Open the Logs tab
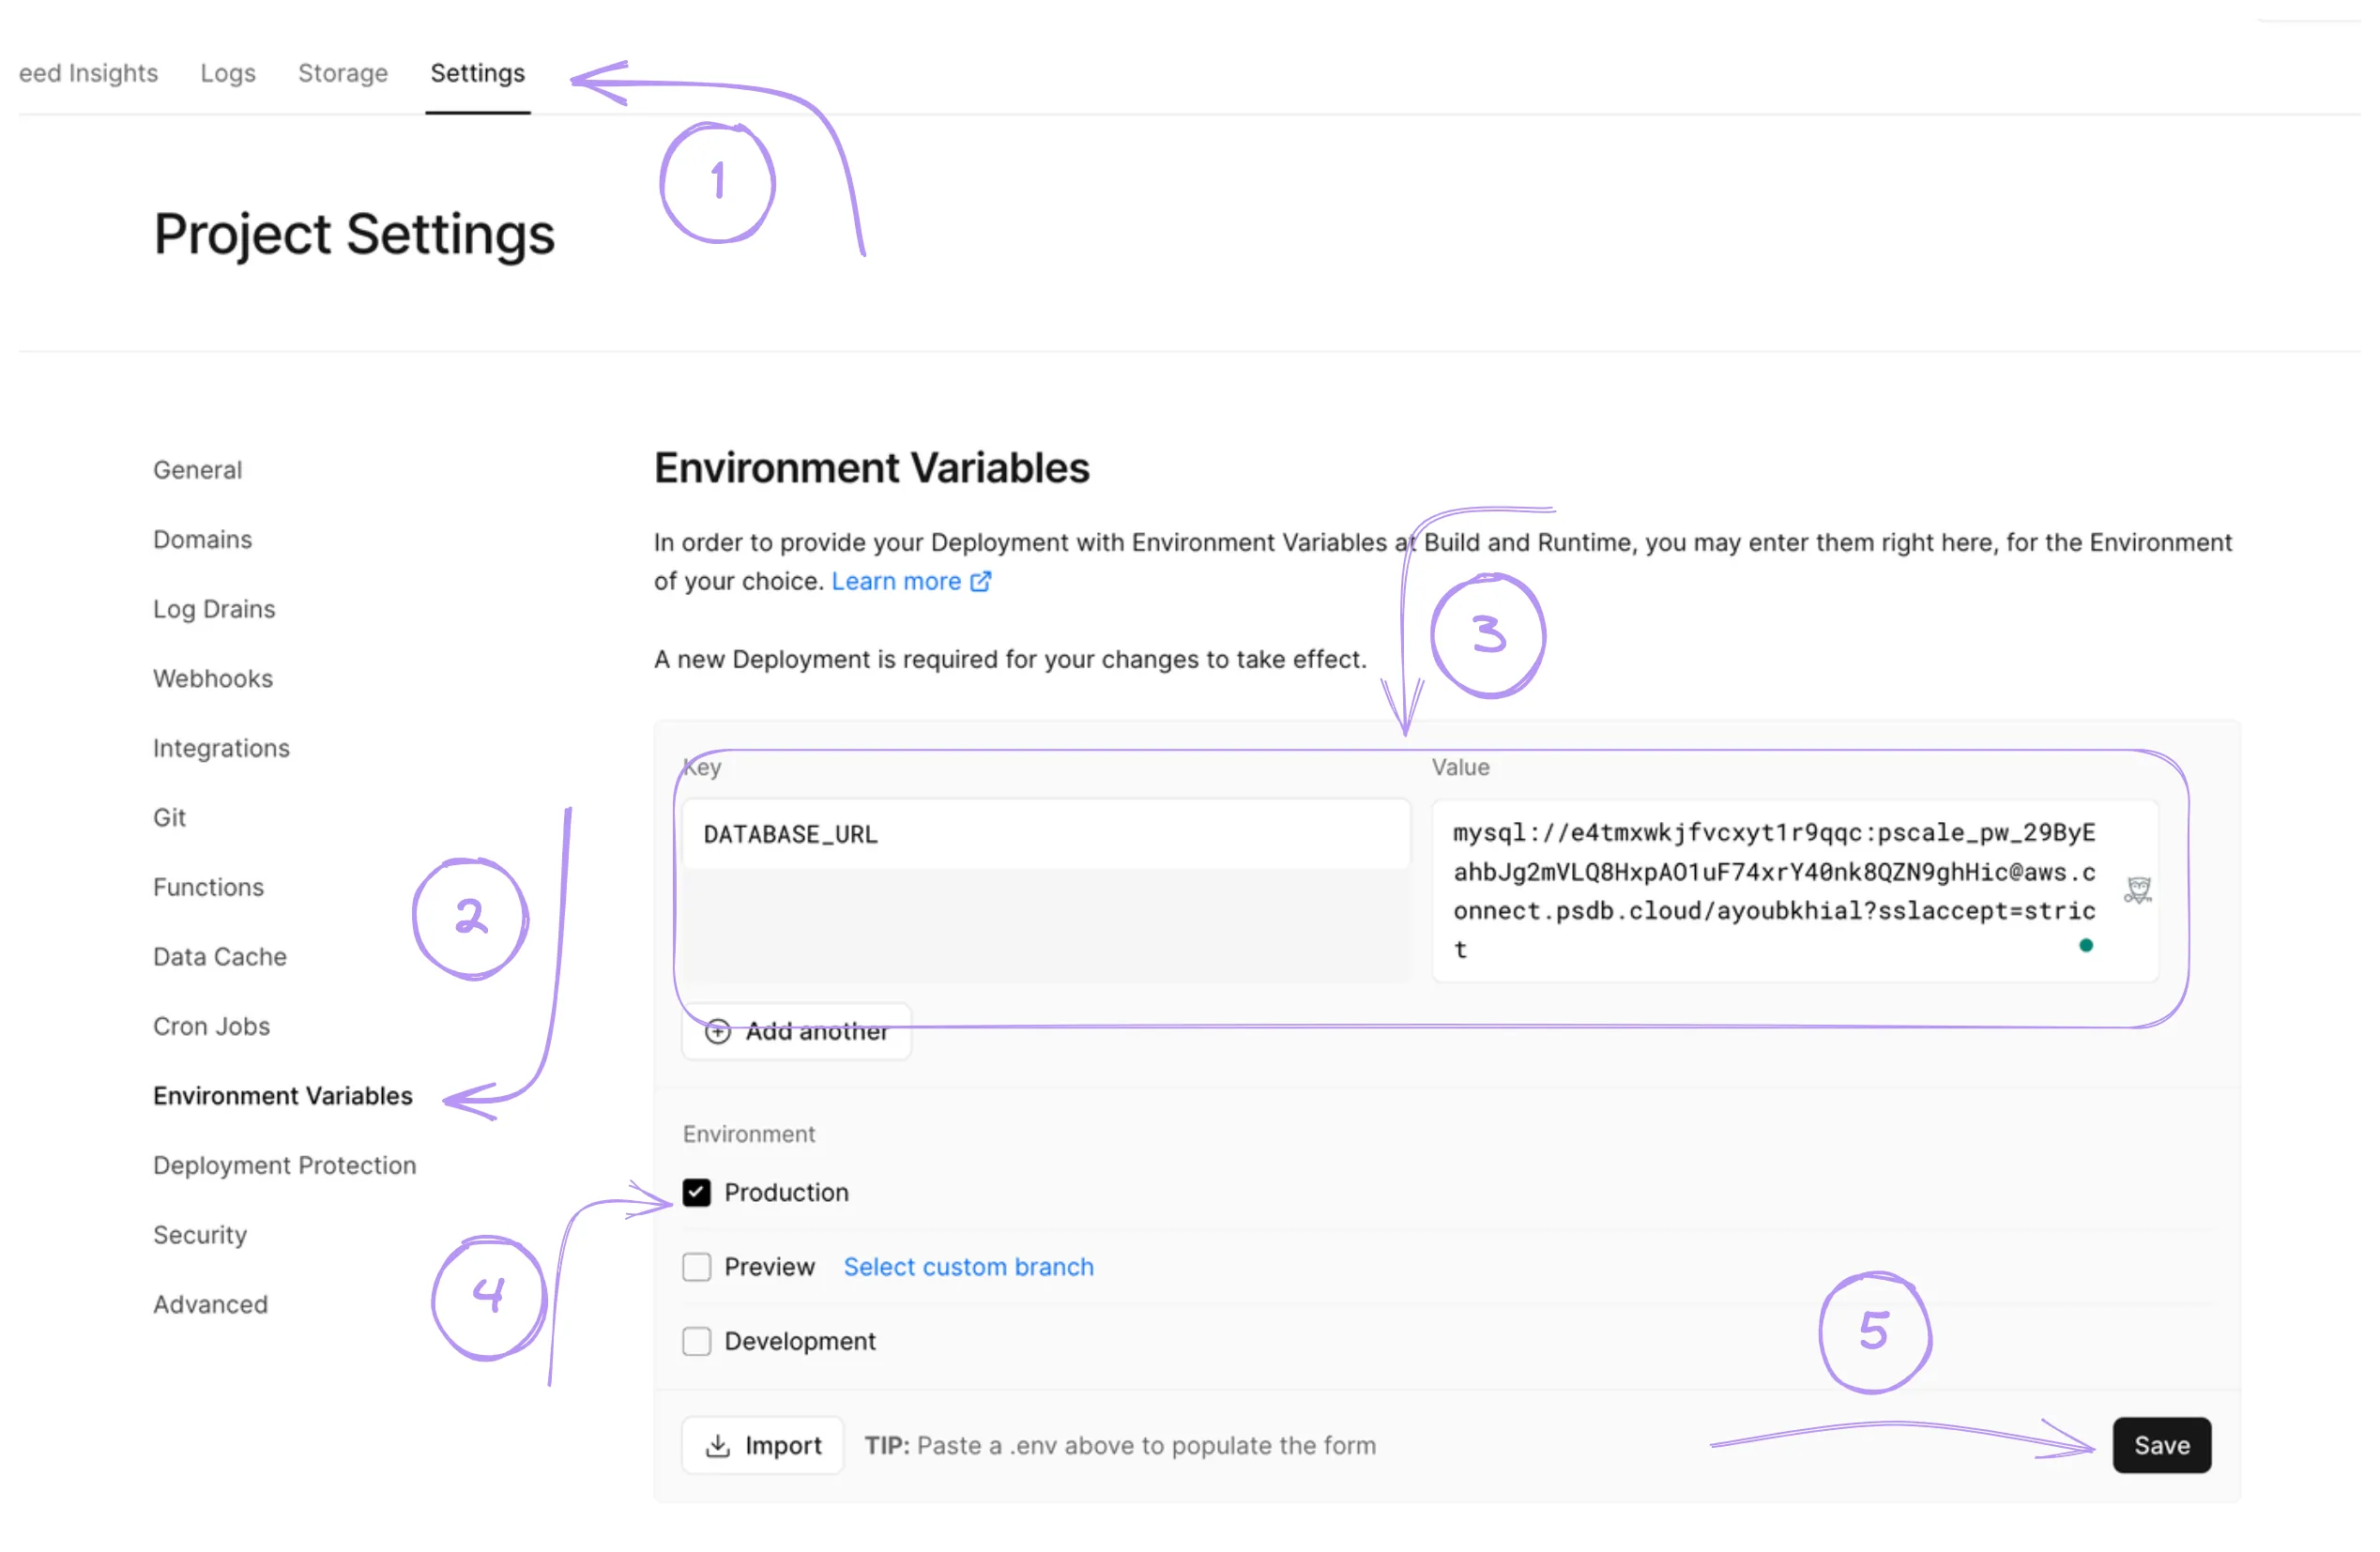This screenshot has height=1552, width=2380. (x=230, y=73)
